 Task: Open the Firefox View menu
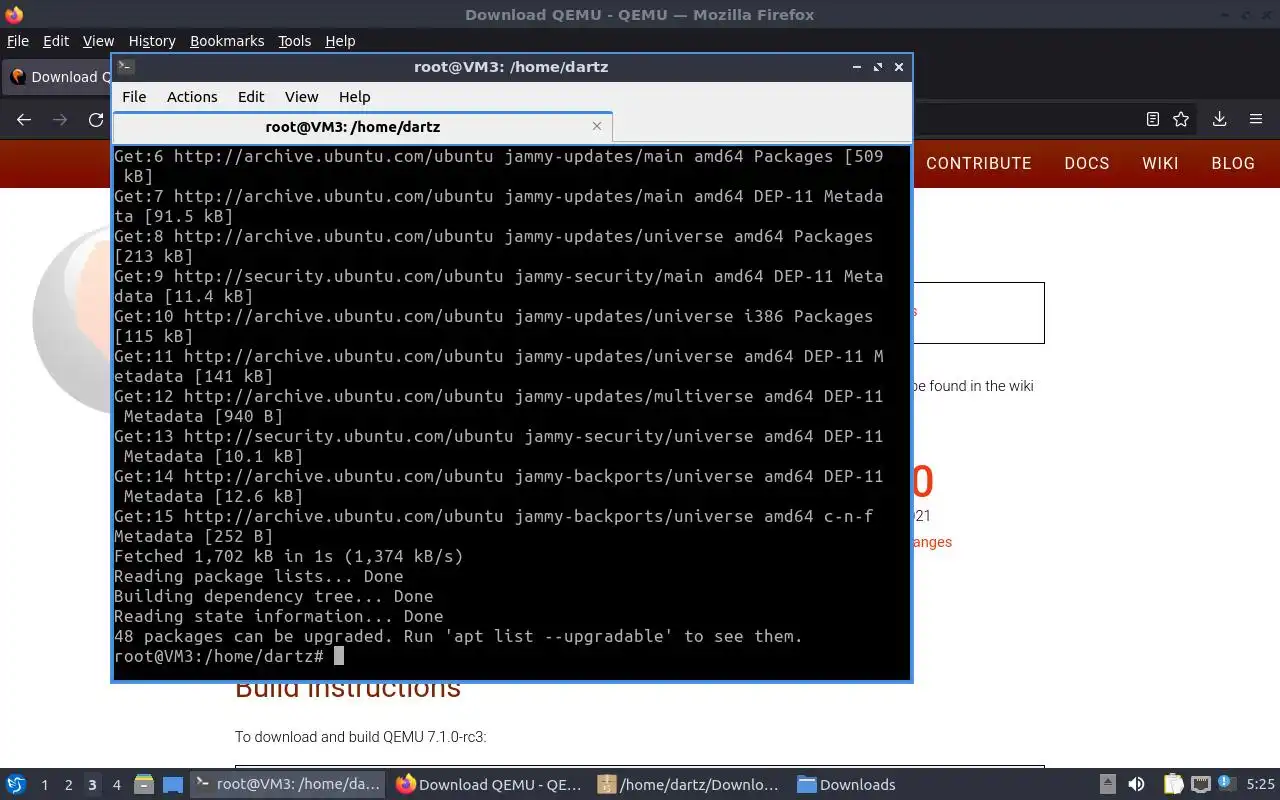98,41
